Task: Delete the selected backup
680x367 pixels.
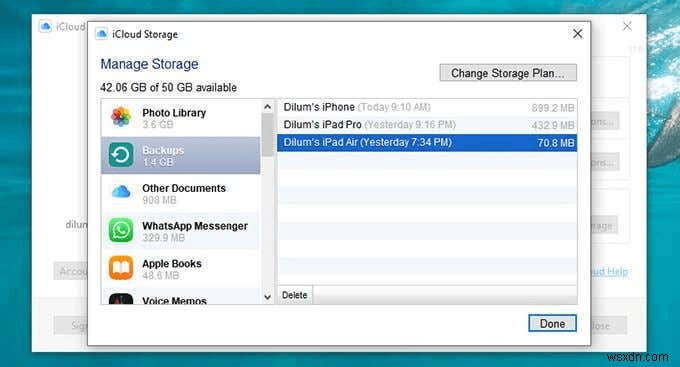Action: click(x=294, y=295)
